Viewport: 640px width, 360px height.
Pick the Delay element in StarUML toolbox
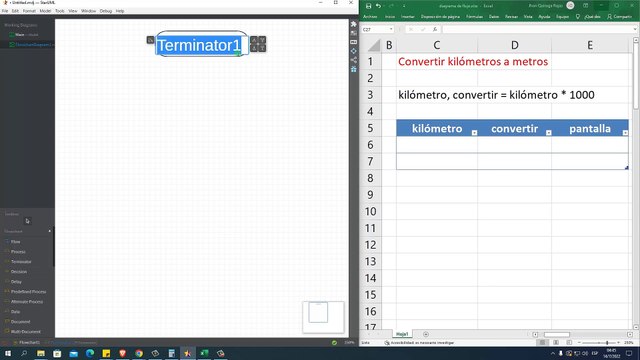tap(16, 282)
